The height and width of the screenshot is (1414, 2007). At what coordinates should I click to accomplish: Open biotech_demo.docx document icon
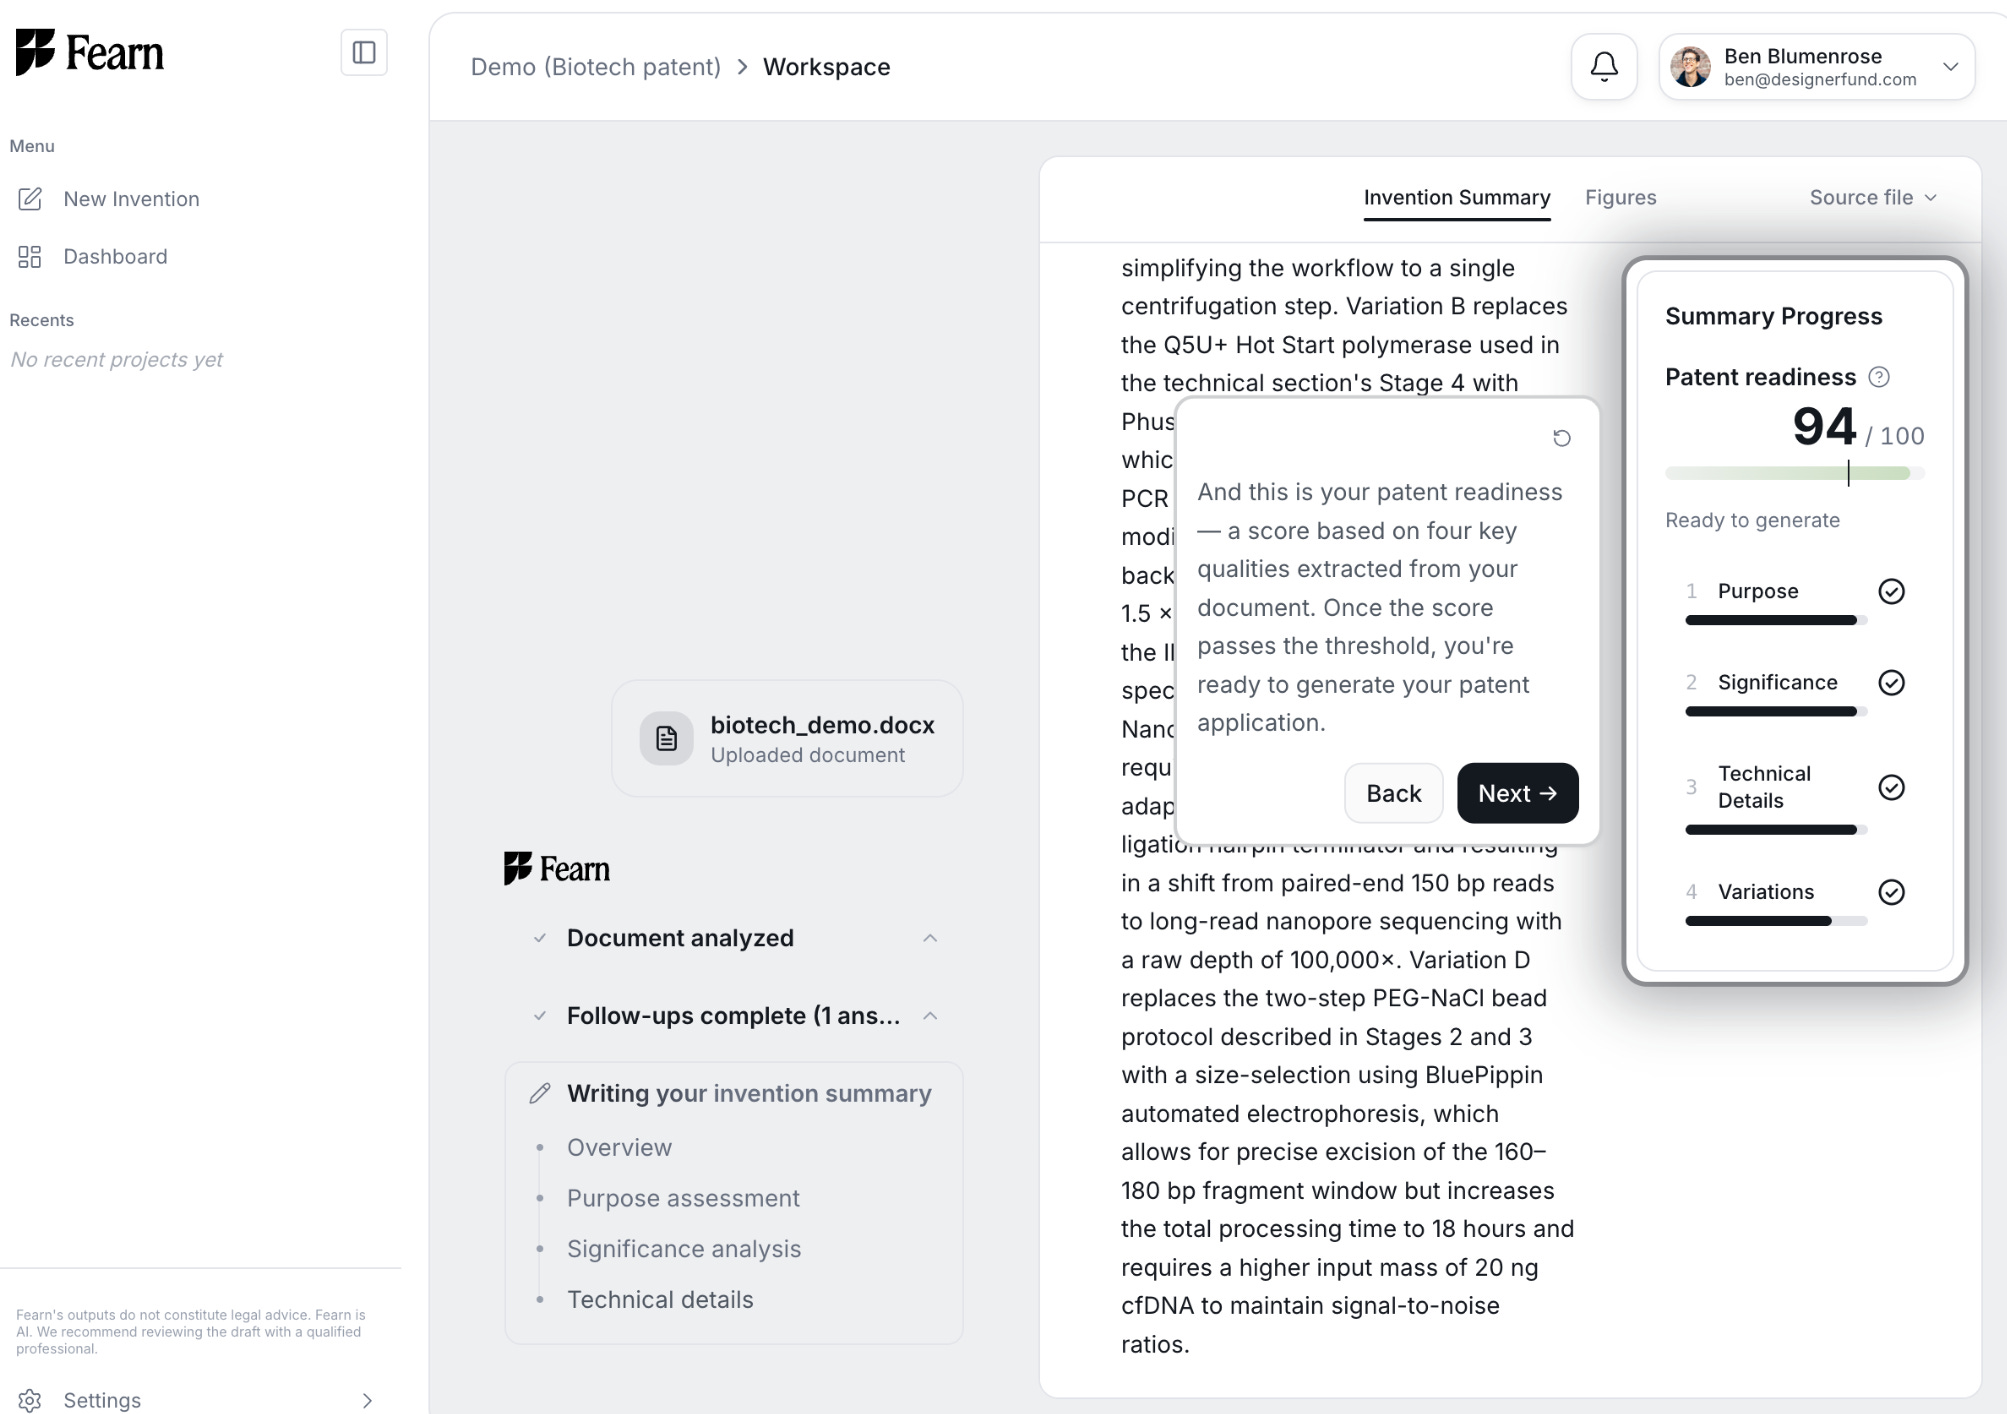pos(666,738)
